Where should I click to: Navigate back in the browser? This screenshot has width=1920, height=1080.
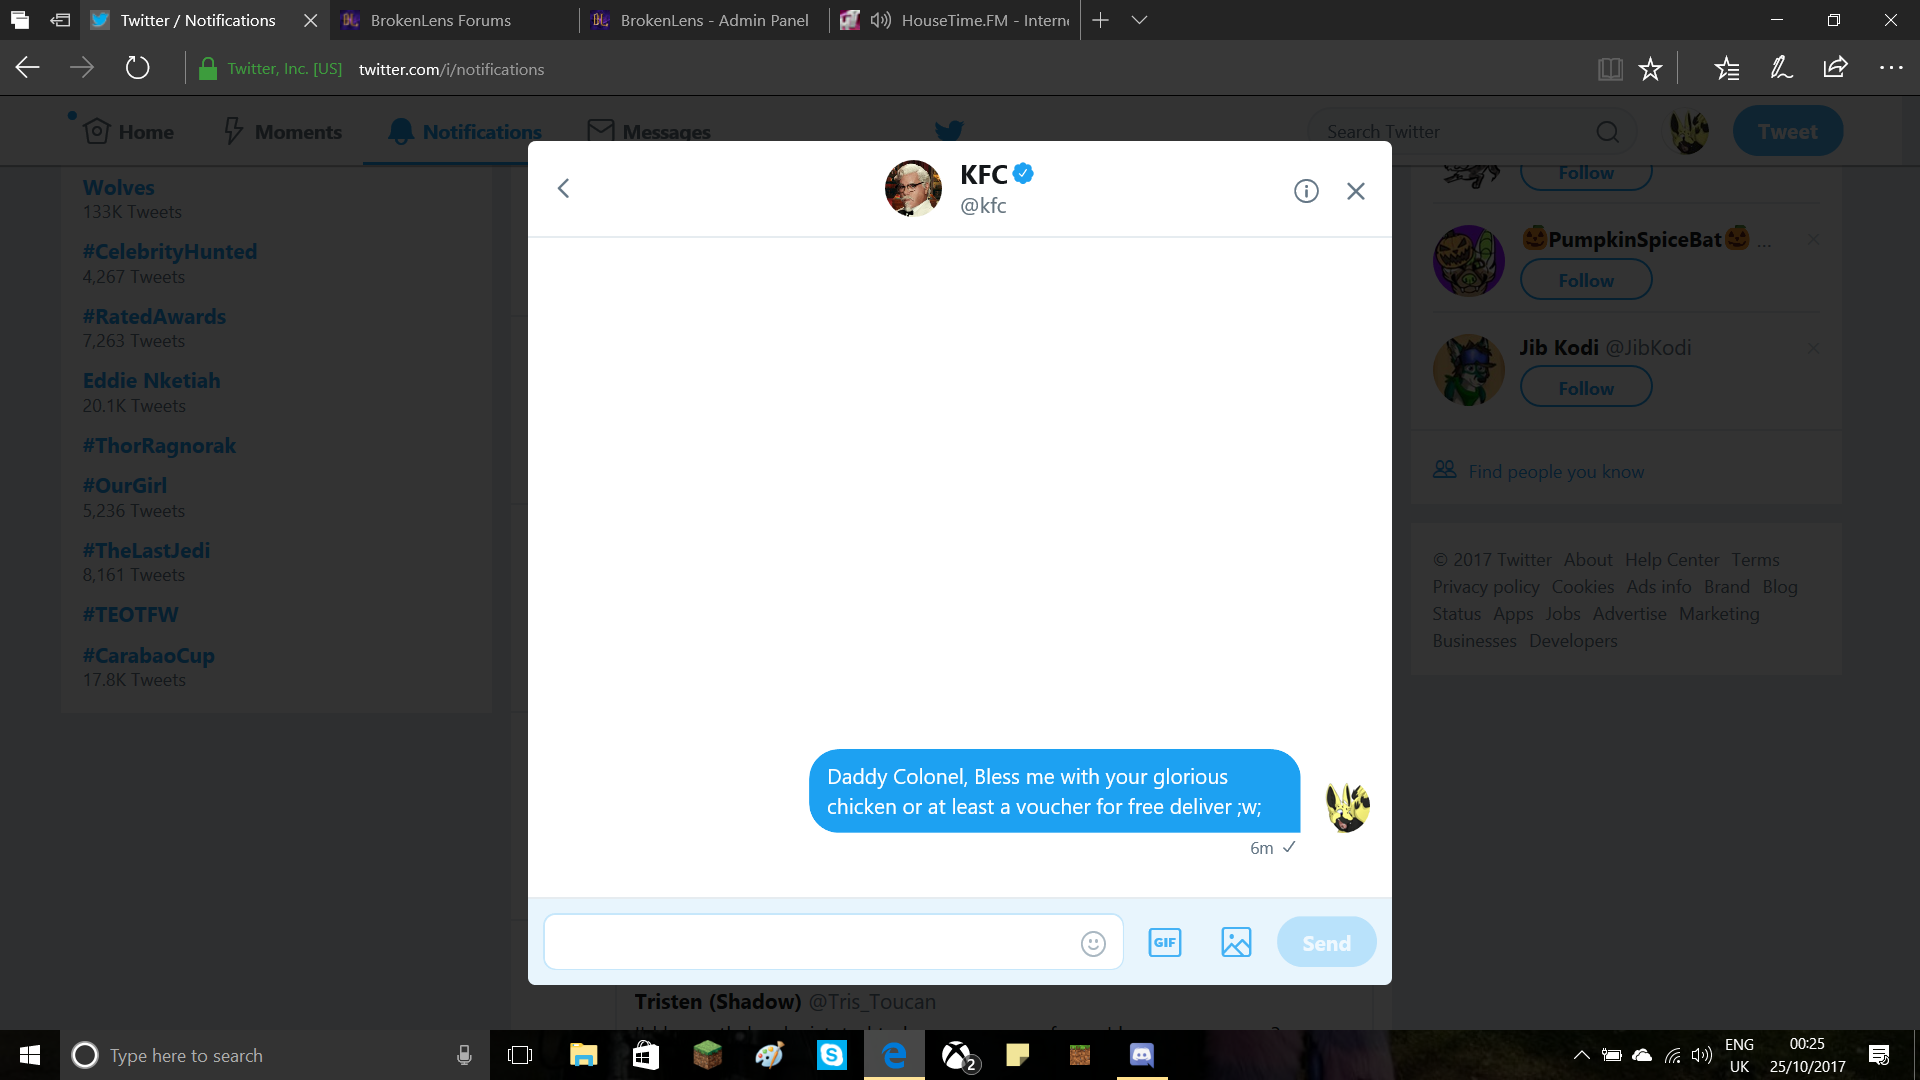pyautogui.click(x=28, y=68)
